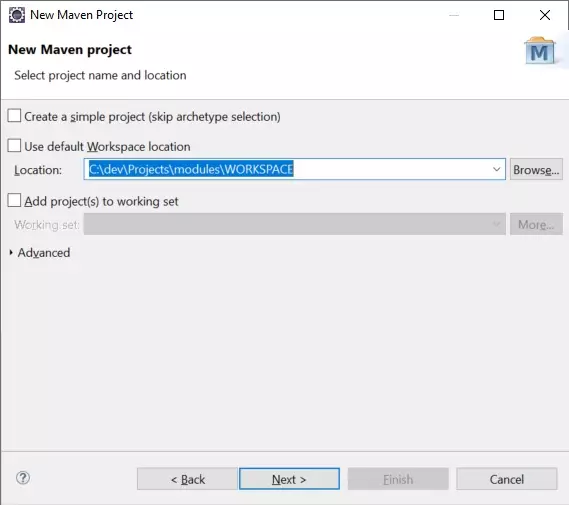
Task: Check Use default Workspace location
Action: (14, 145)
